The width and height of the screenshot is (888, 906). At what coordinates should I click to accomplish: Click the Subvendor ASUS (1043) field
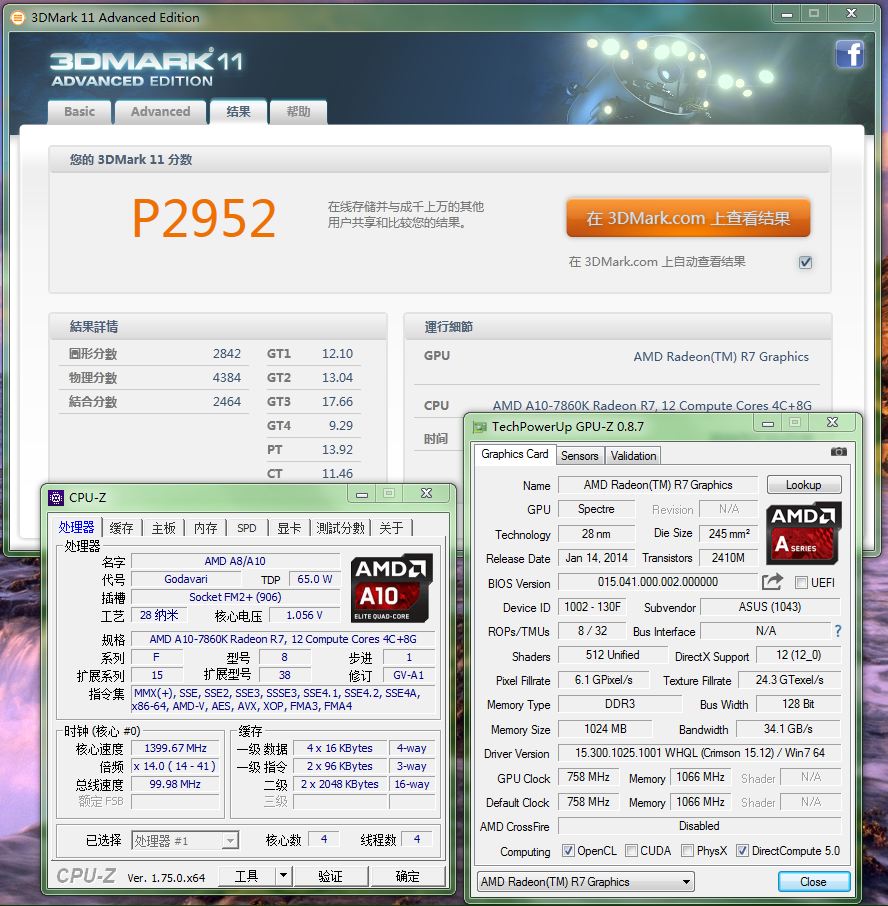(770, 607)
